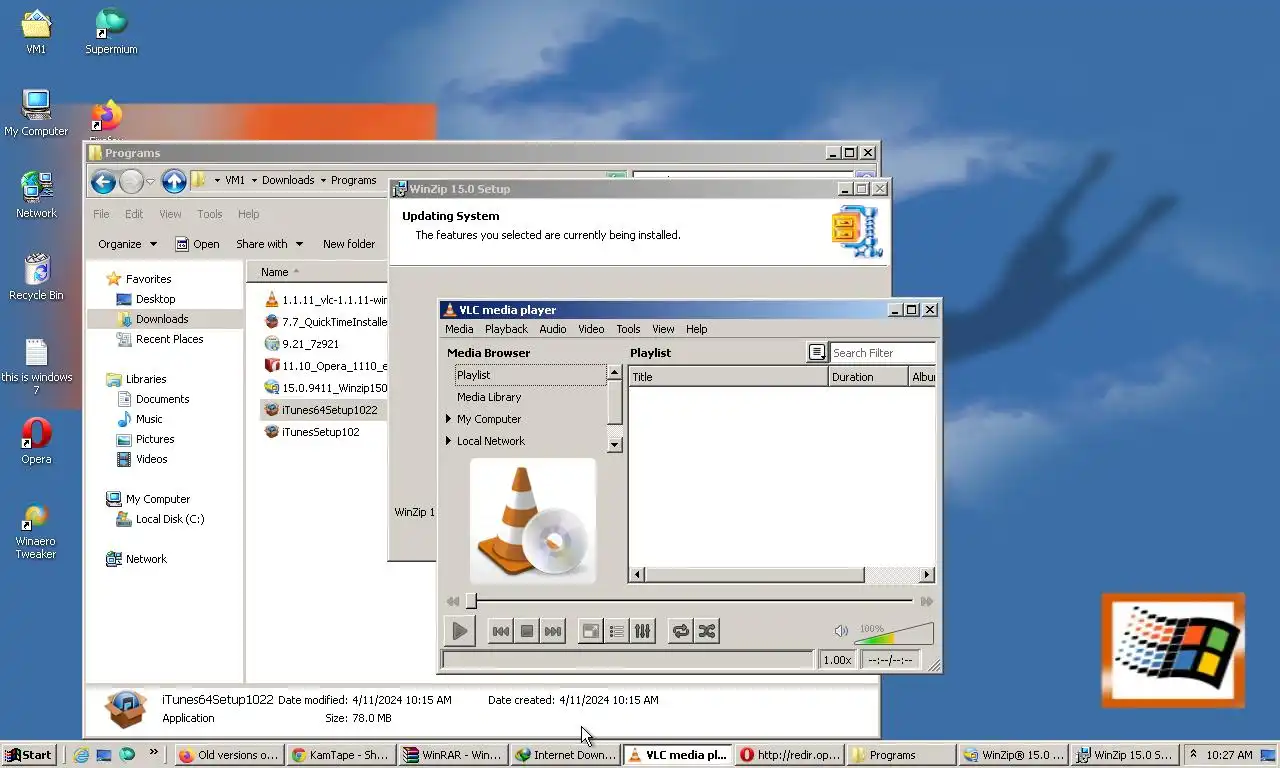Open VLC Help menu
The height and width of the screenshot is (768, 1280).
pos(697,329)
